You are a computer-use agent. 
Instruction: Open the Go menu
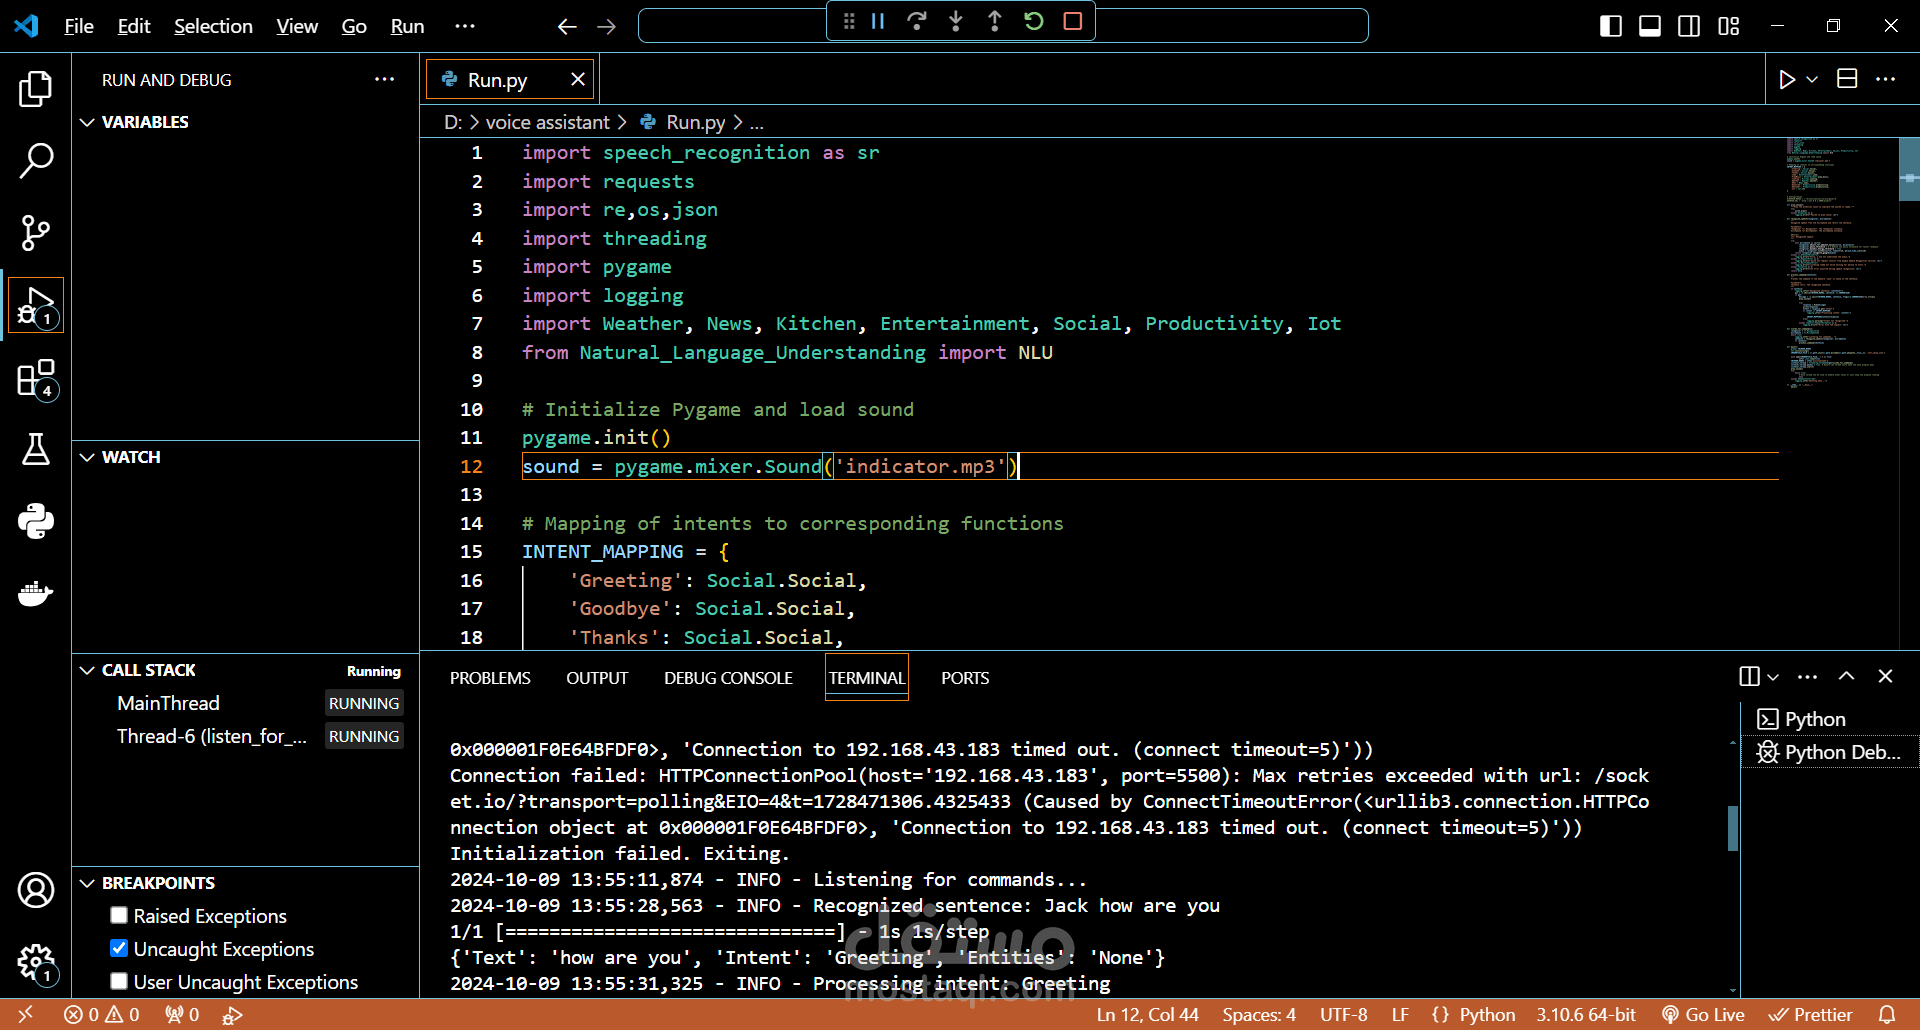coord(354,26)
